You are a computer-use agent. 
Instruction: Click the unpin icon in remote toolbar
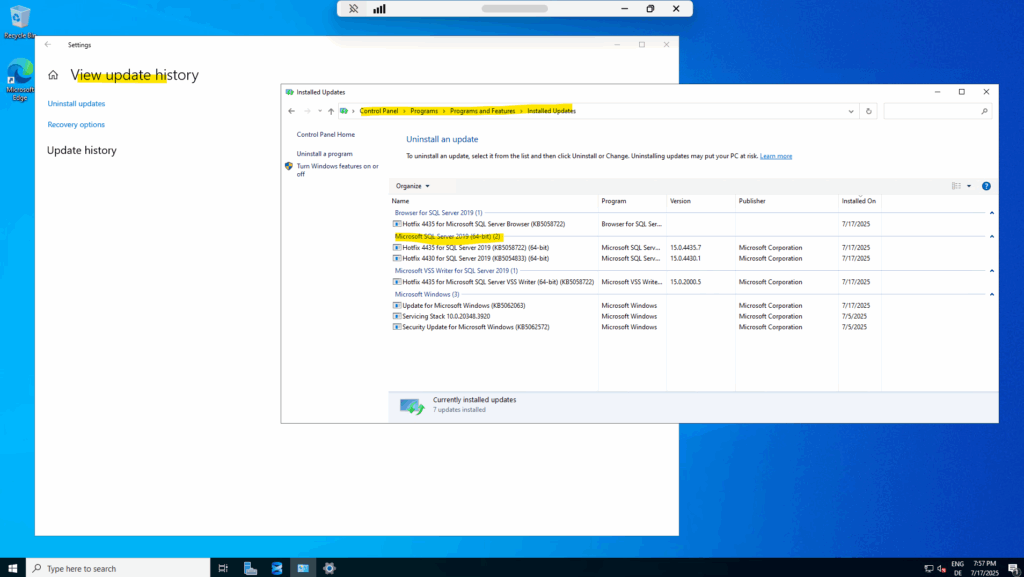[353, 8]
